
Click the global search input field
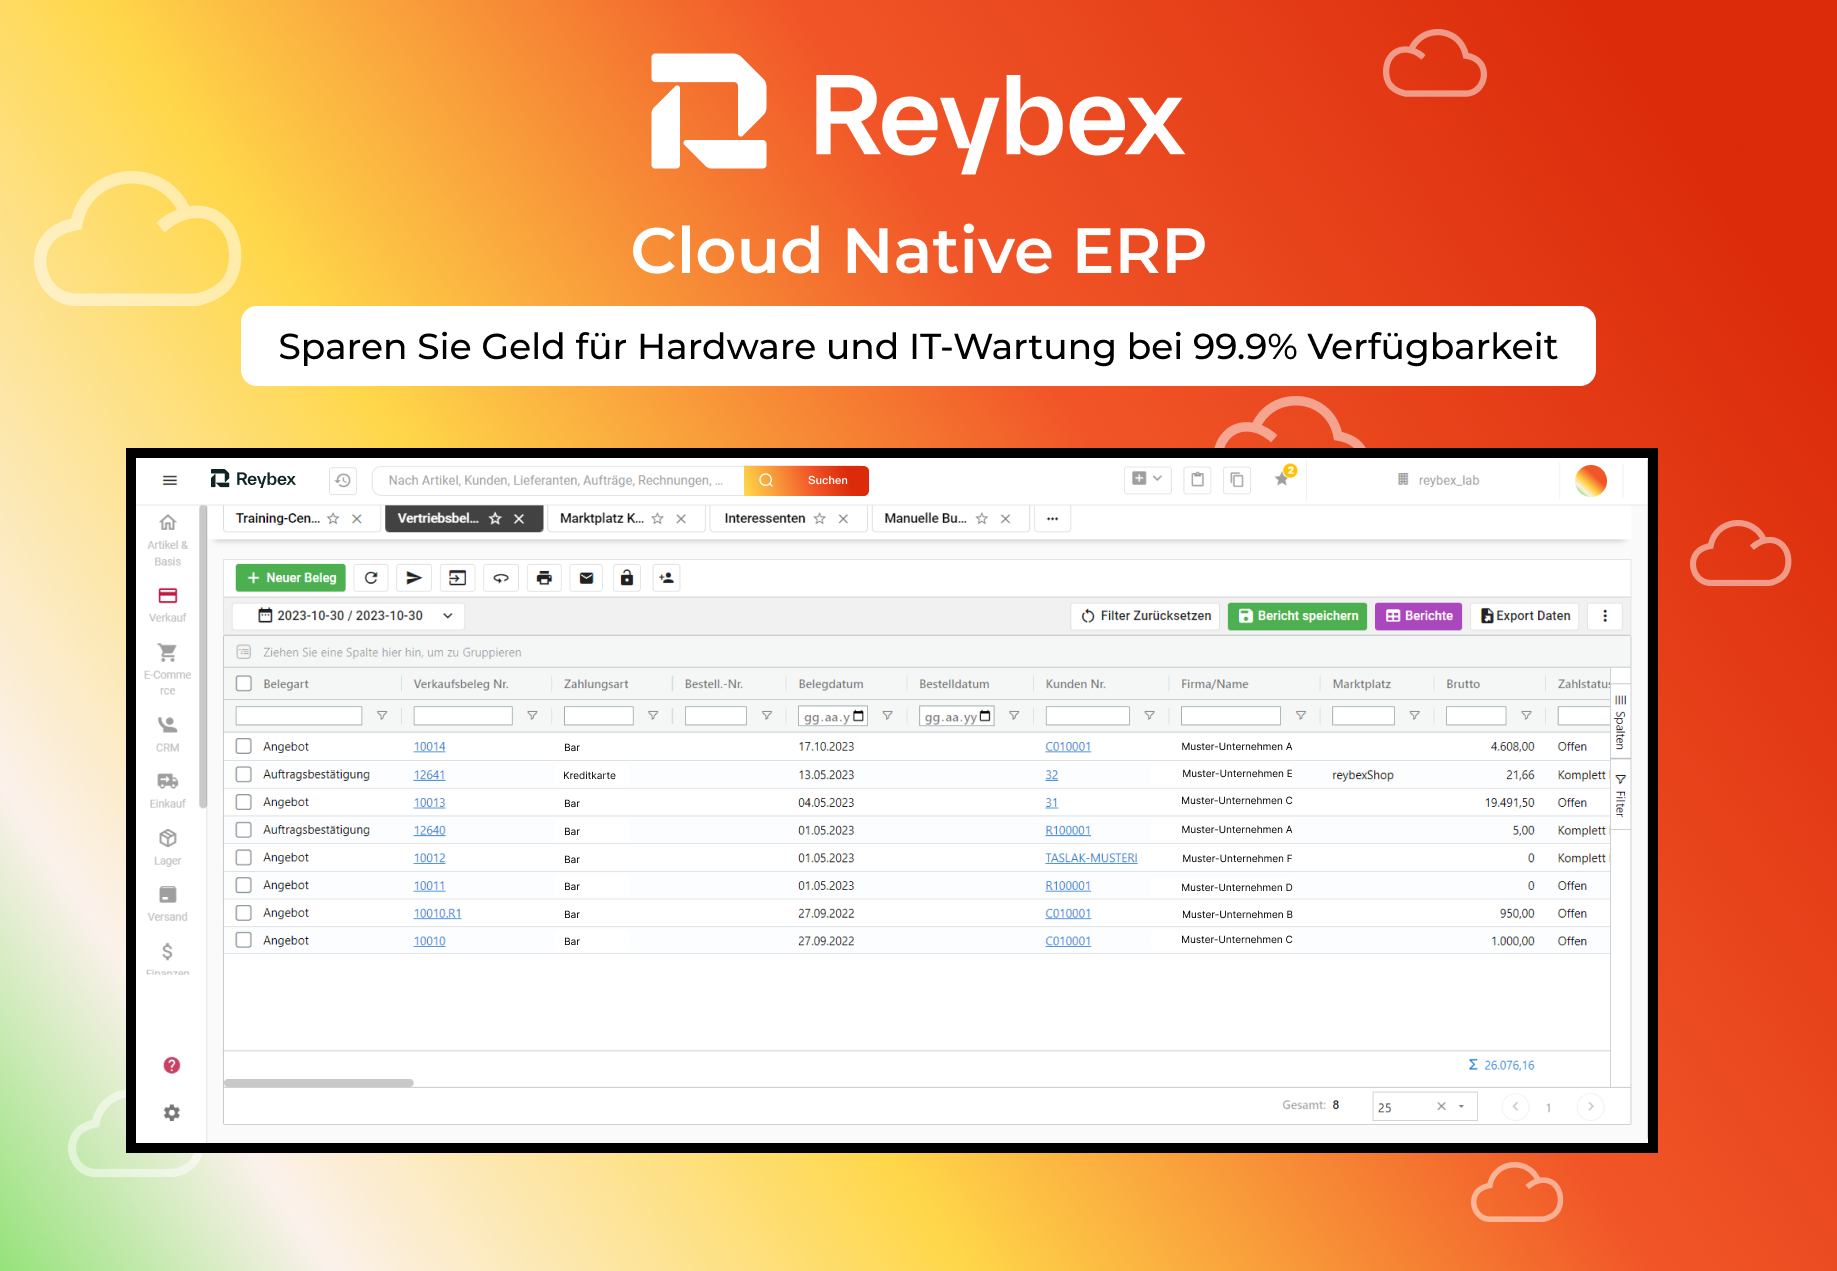pos(558,481)
